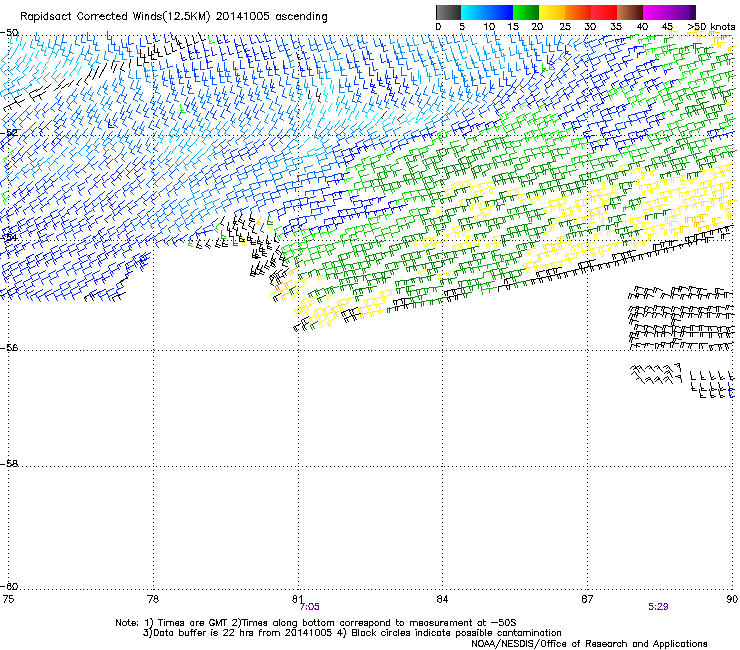The width and height of the screenshot is (740, 650).
Task: Click the red 30-35 knots color band
Action: point(604,12)
